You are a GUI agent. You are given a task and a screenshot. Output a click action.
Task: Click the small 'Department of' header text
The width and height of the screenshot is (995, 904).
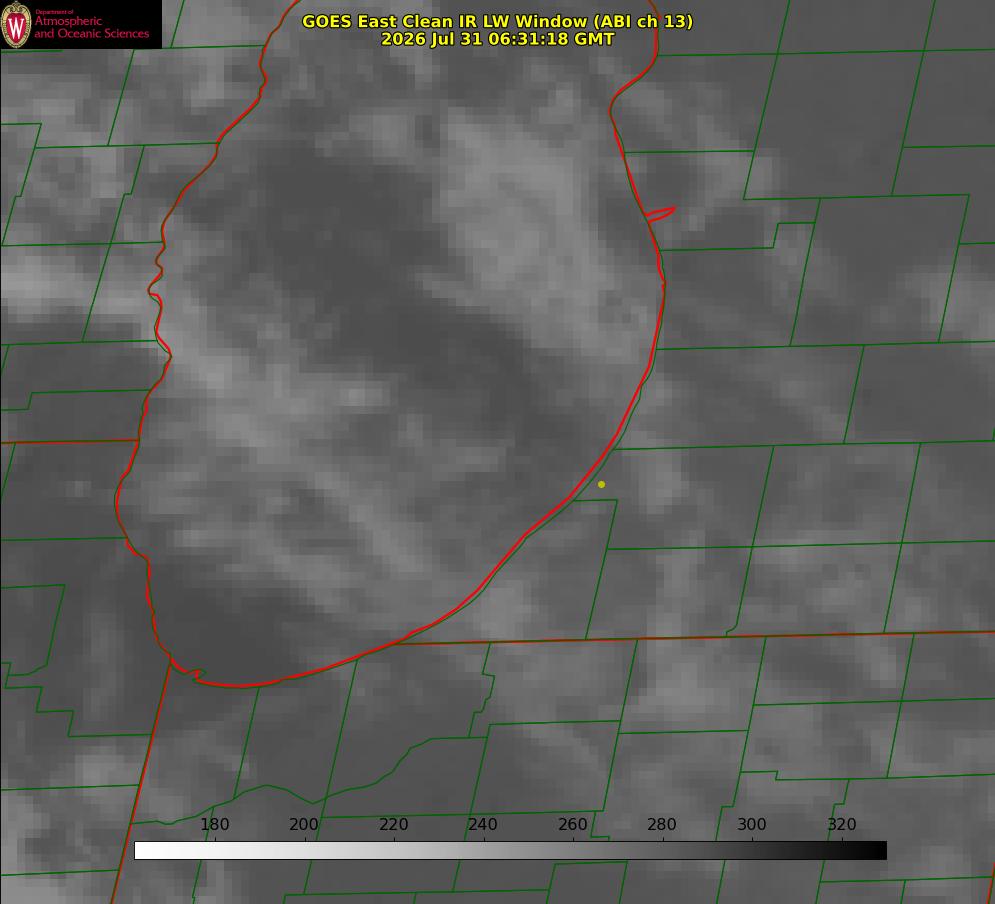click(54, 12)
